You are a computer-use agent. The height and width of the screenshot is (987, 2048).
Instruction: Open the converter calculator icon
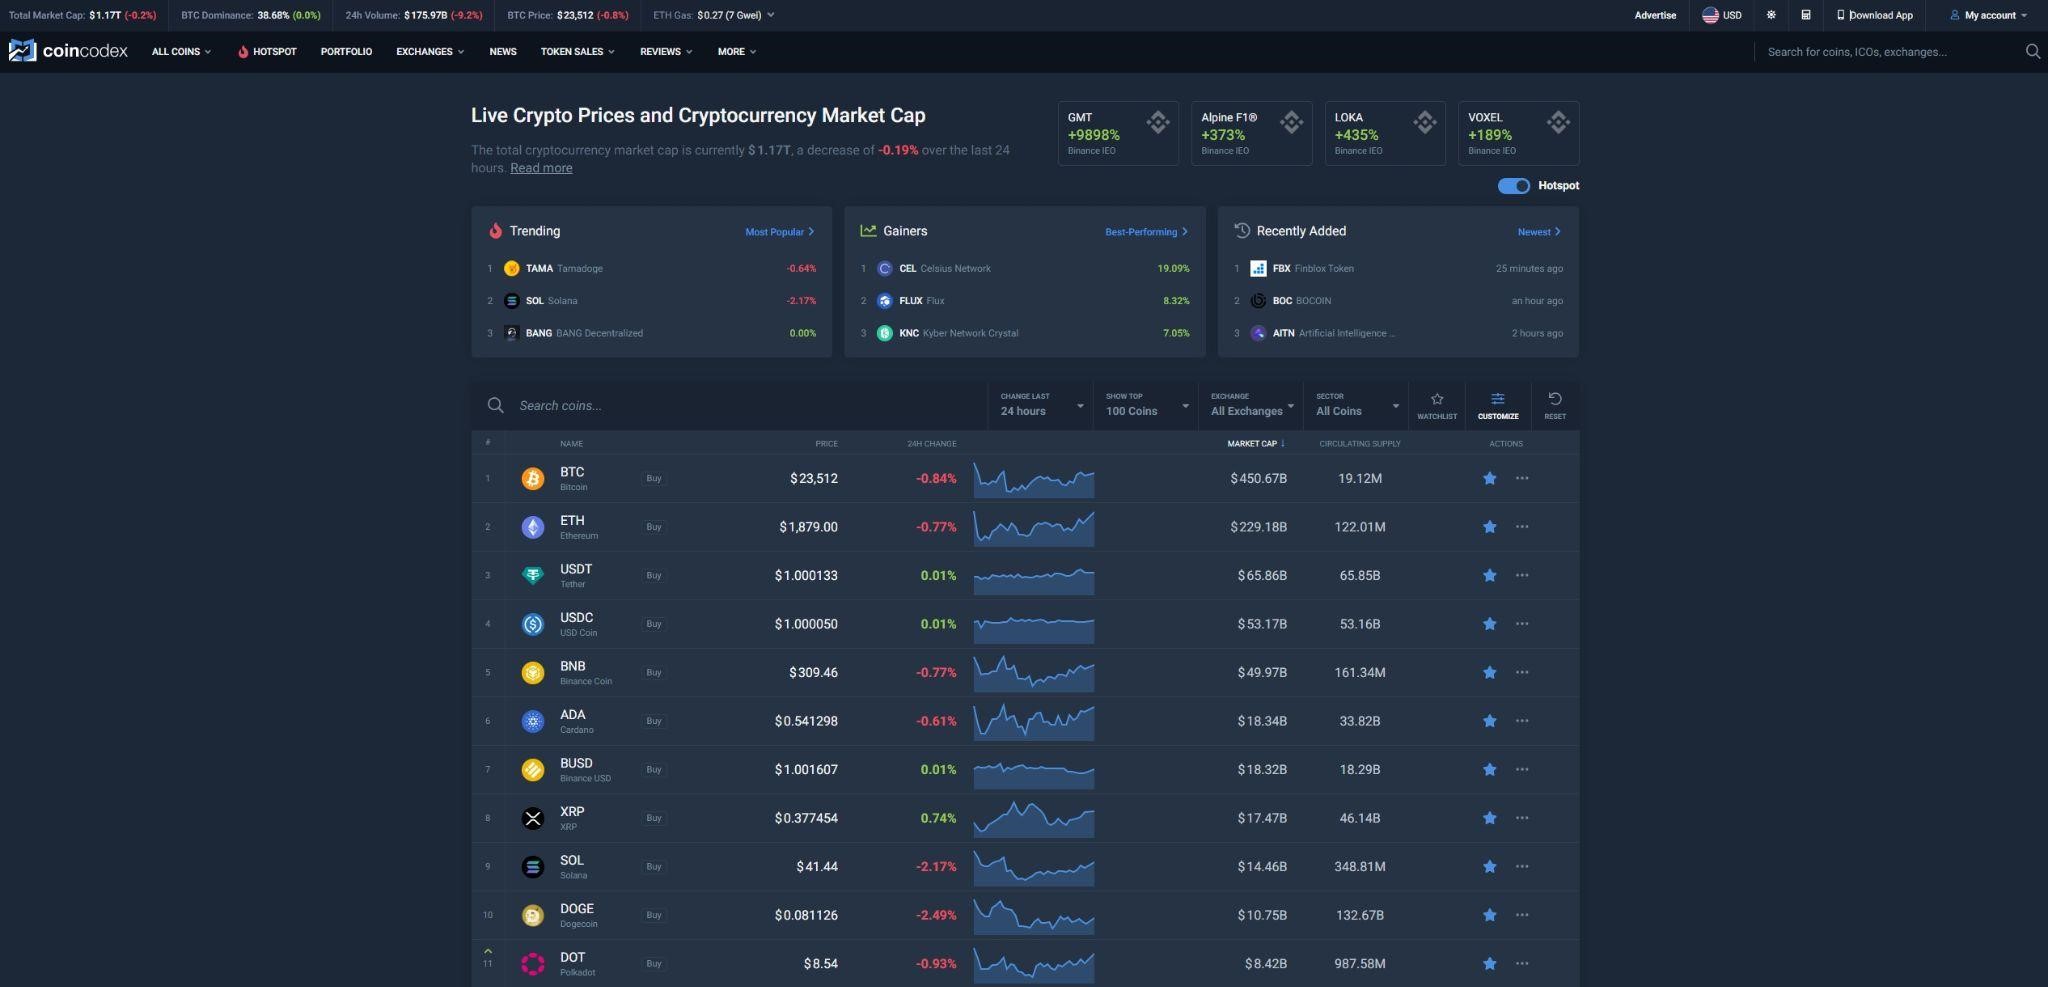(x=1806, y=15)
